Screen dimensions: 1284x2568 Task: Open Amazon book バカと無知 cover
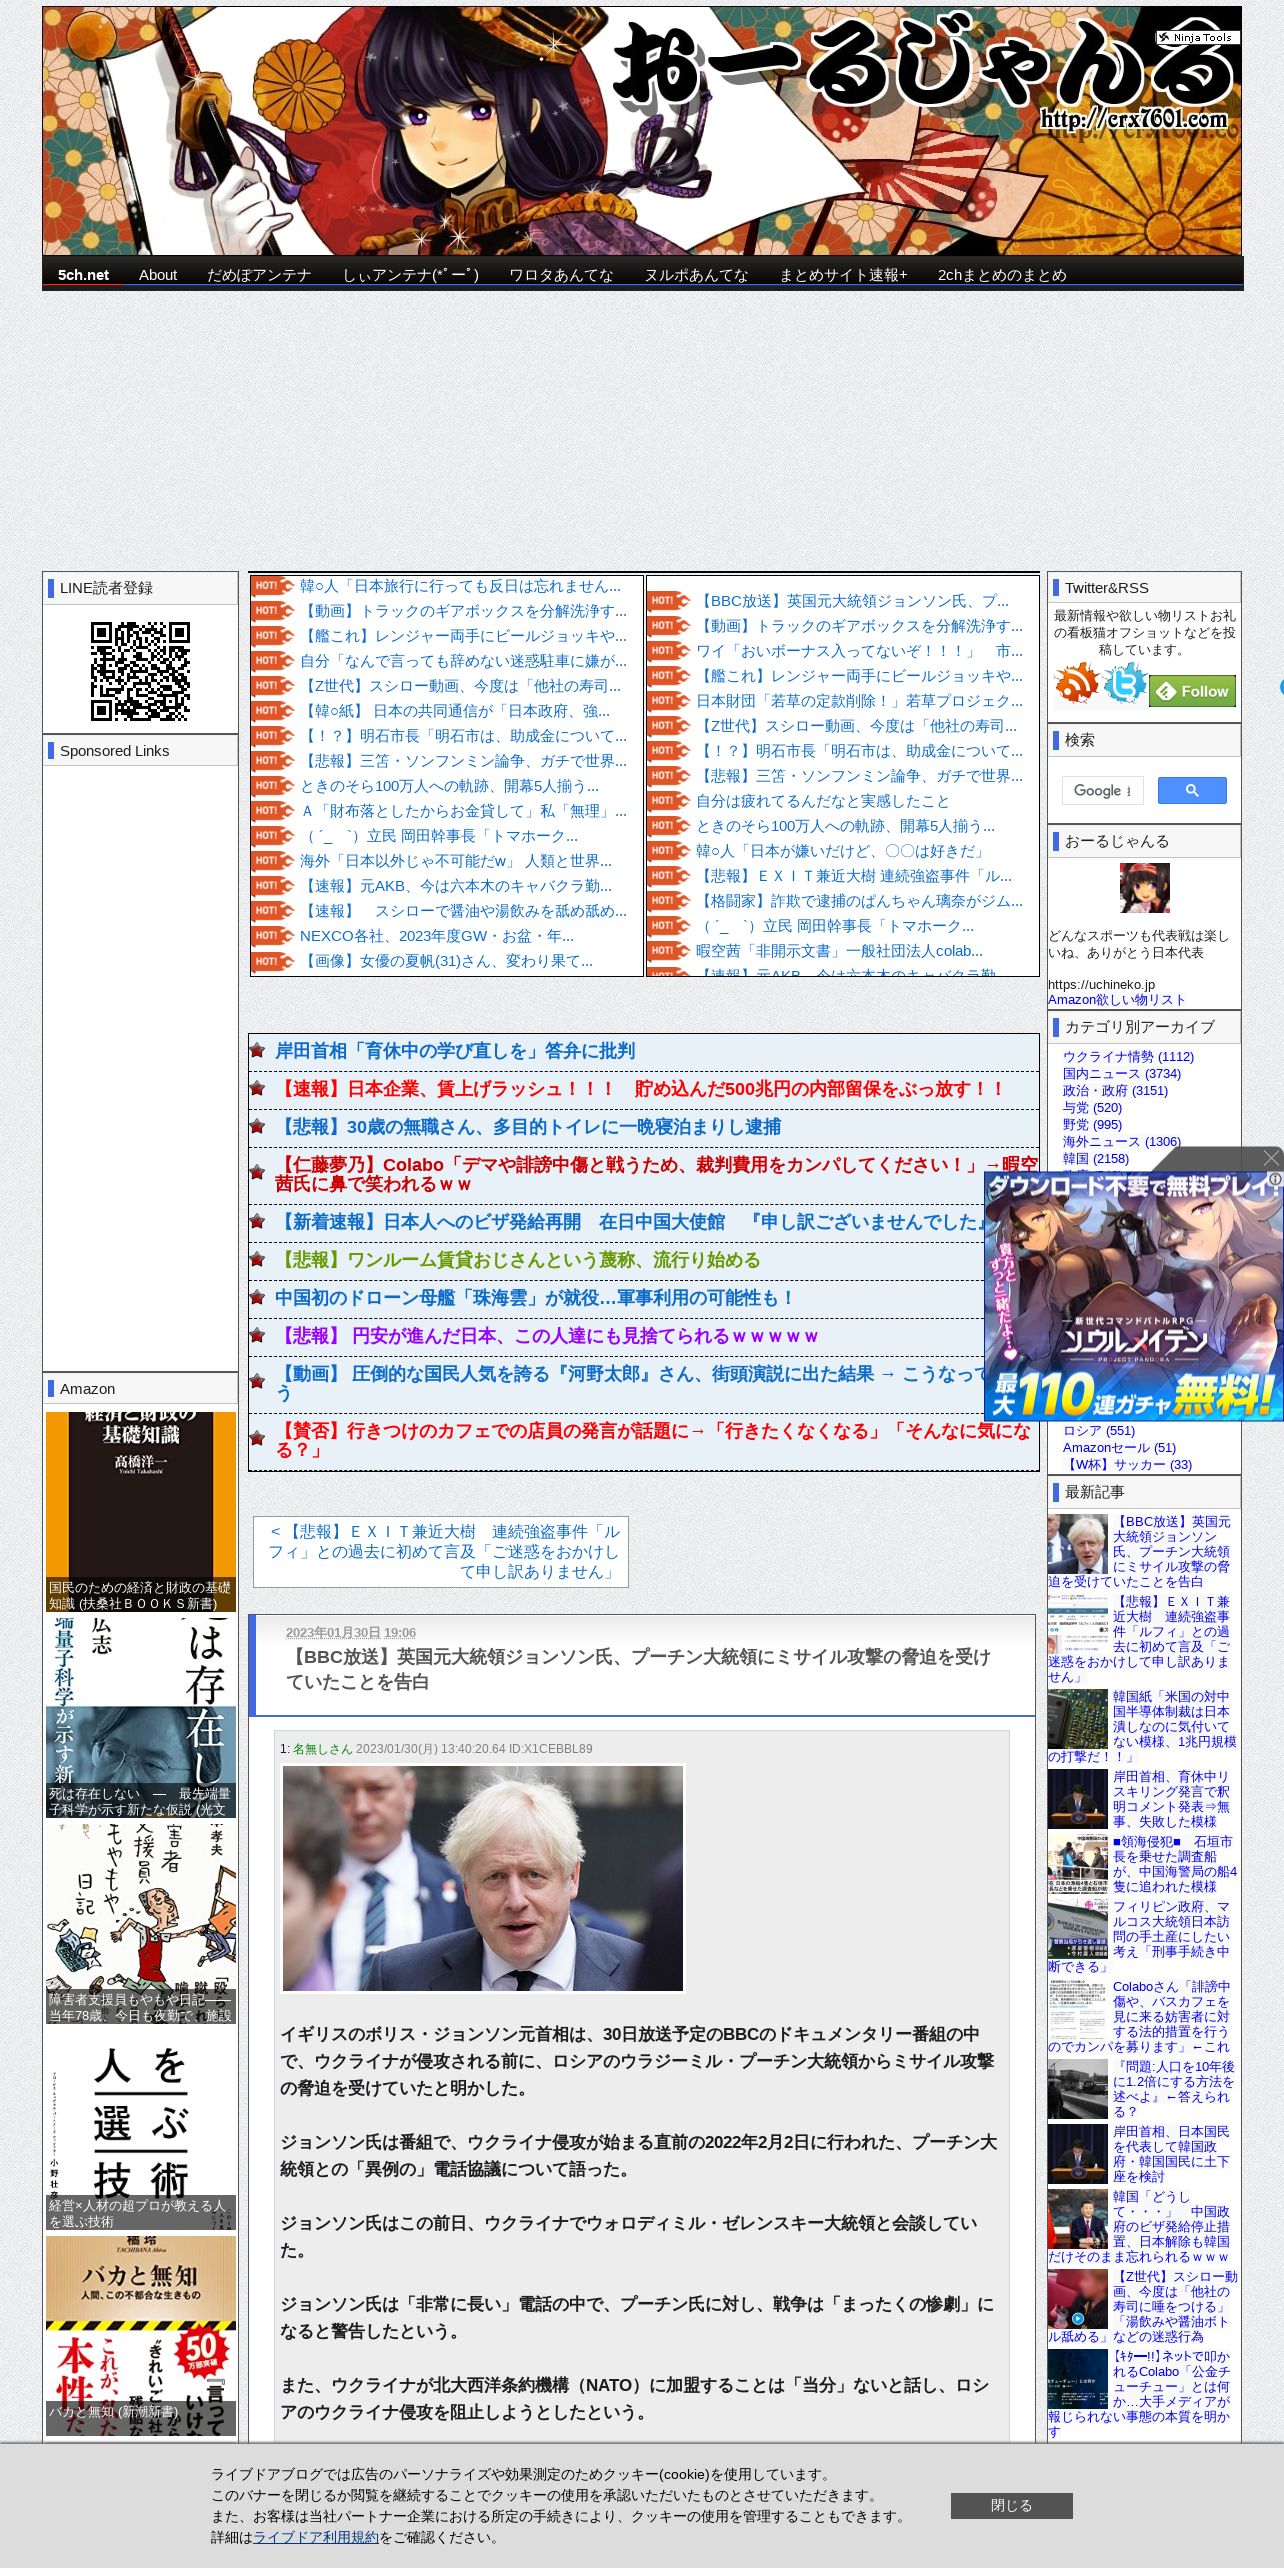[x=141, y=2335]
